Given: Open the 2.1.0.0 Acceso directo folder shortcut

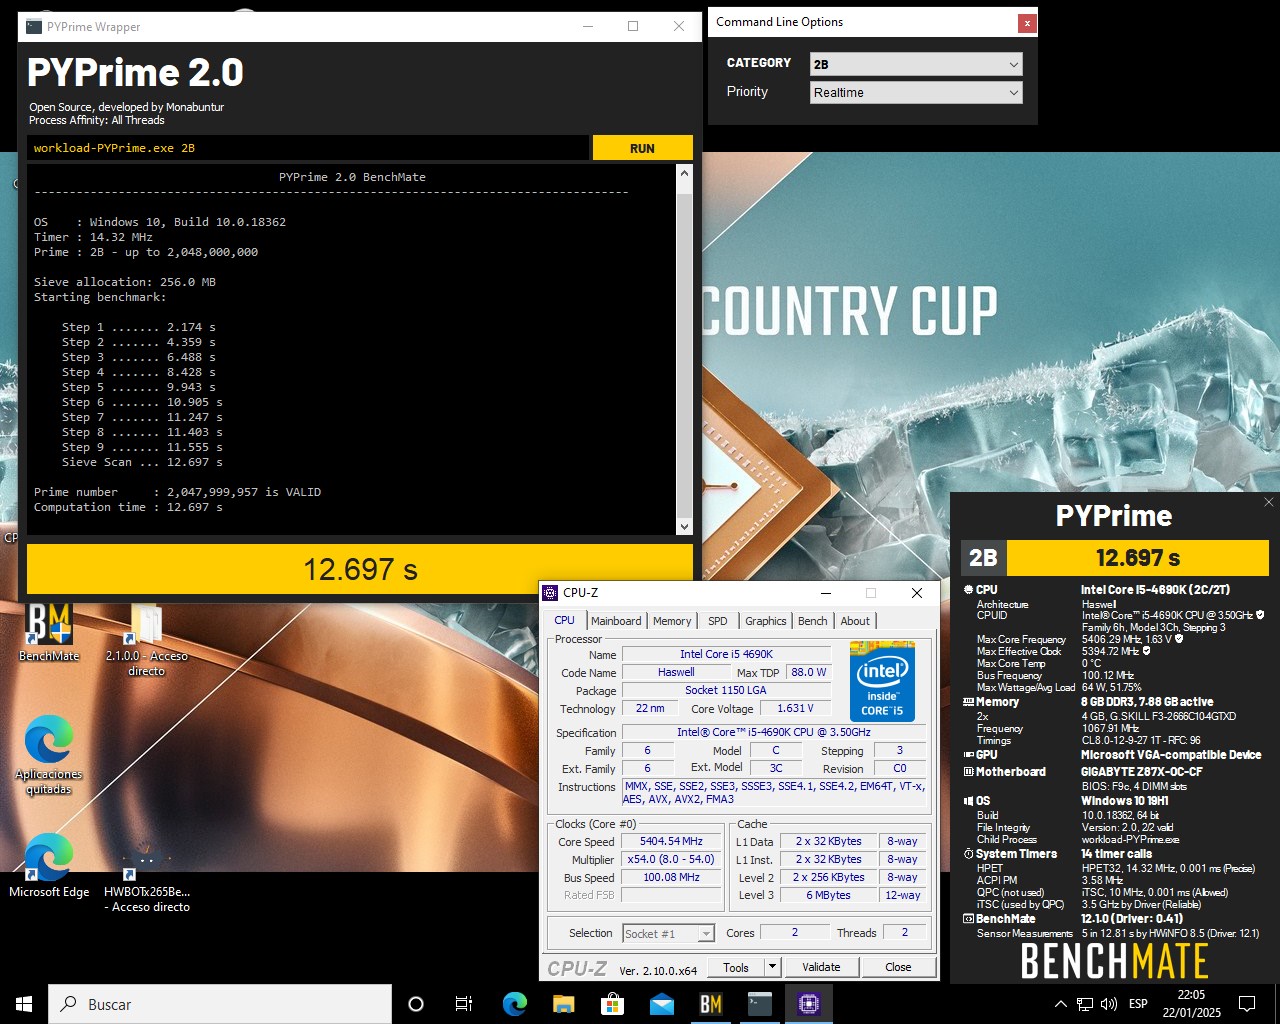Looking at the screenshot, I should pyautogui.click(x=146, y=640).
